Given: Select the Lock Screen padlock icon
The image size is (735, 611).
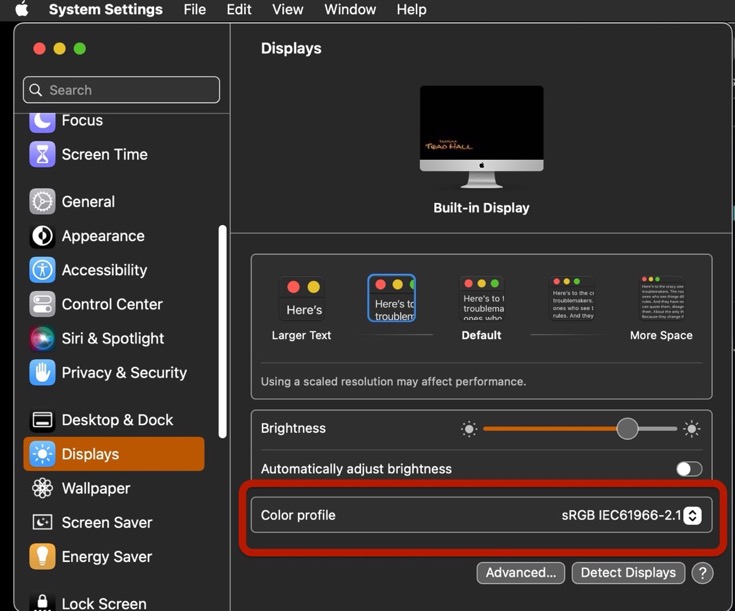Looking at the screenshot, I should click(x=42, y=601).
